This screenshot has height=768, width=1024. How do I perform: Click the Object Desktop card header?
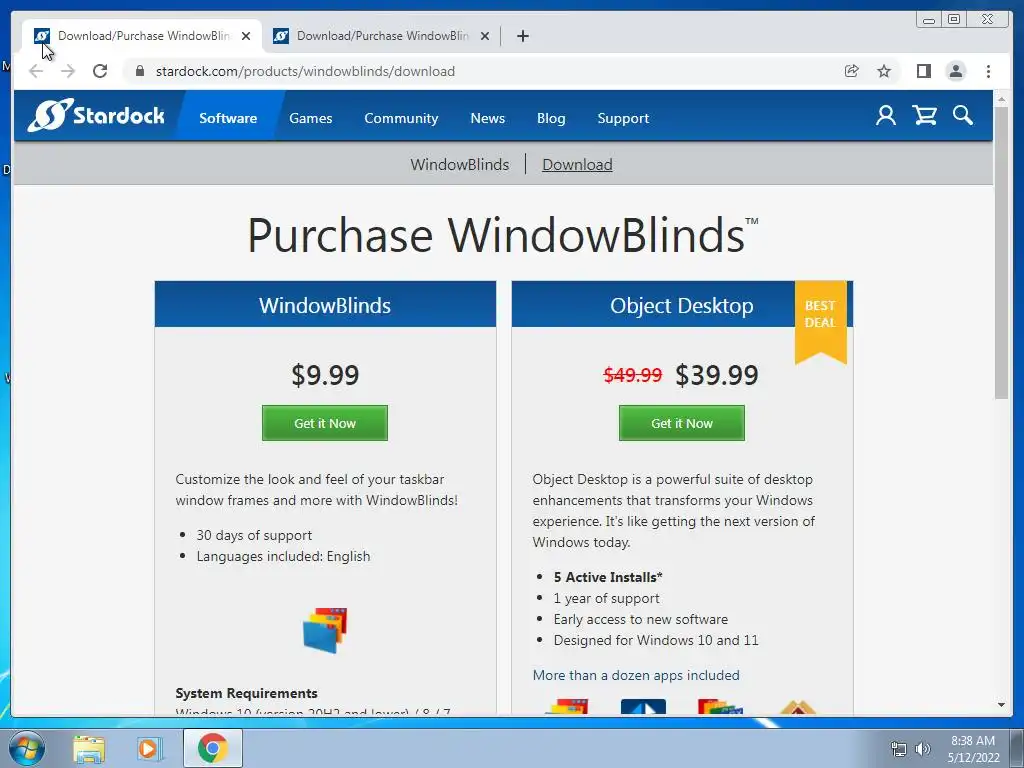(682, 304)
